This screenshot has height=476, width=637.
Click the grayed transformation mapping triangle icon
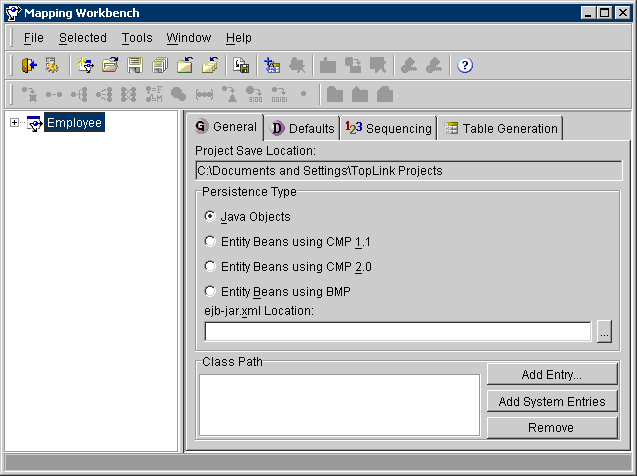[230, 94]
